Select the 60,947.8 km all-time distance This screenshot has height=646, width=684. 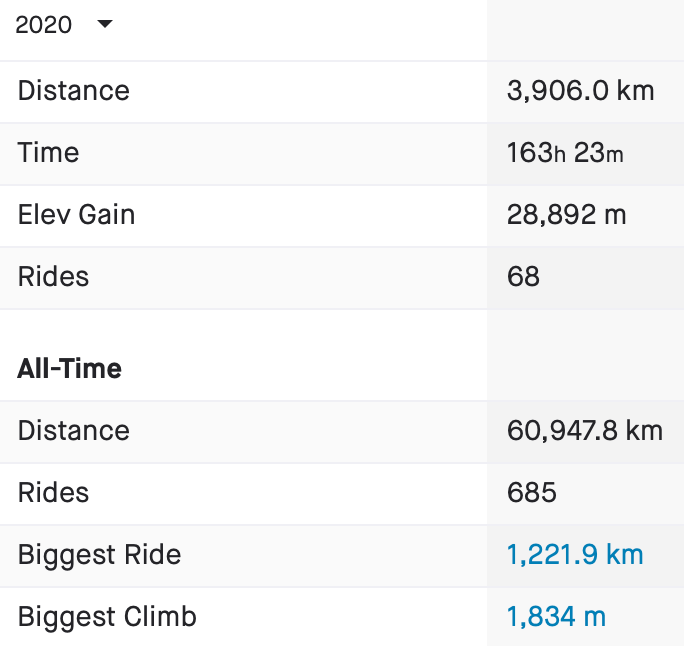[x=585, y=431]
